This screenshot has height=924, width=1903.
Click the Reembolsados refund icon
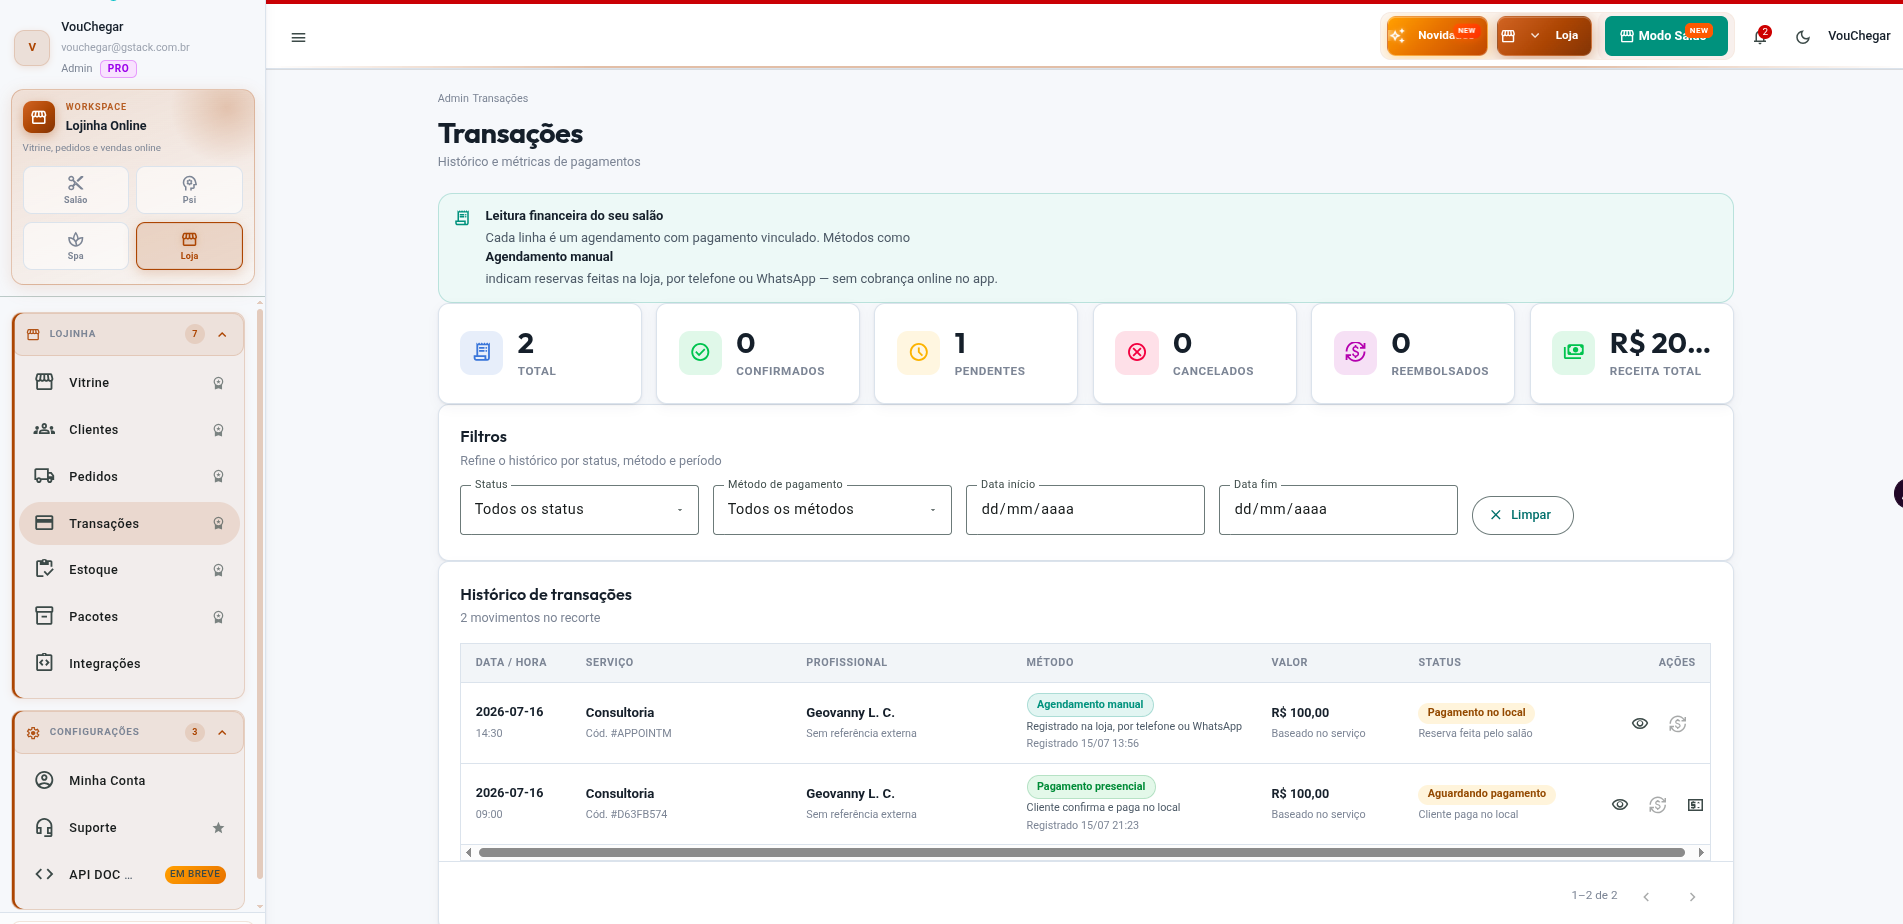1355,352
